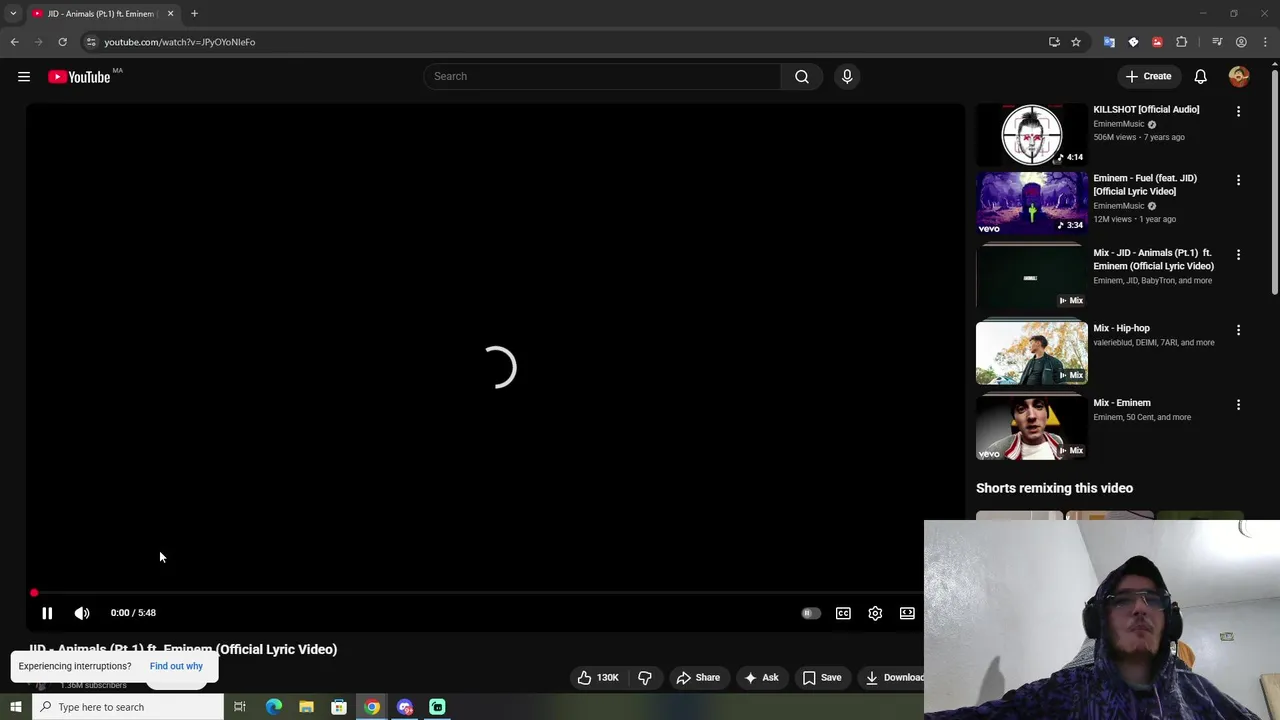Open Discord from the taskbar
This screenshot has height=720, width=1280.
[x=405, y=707]
